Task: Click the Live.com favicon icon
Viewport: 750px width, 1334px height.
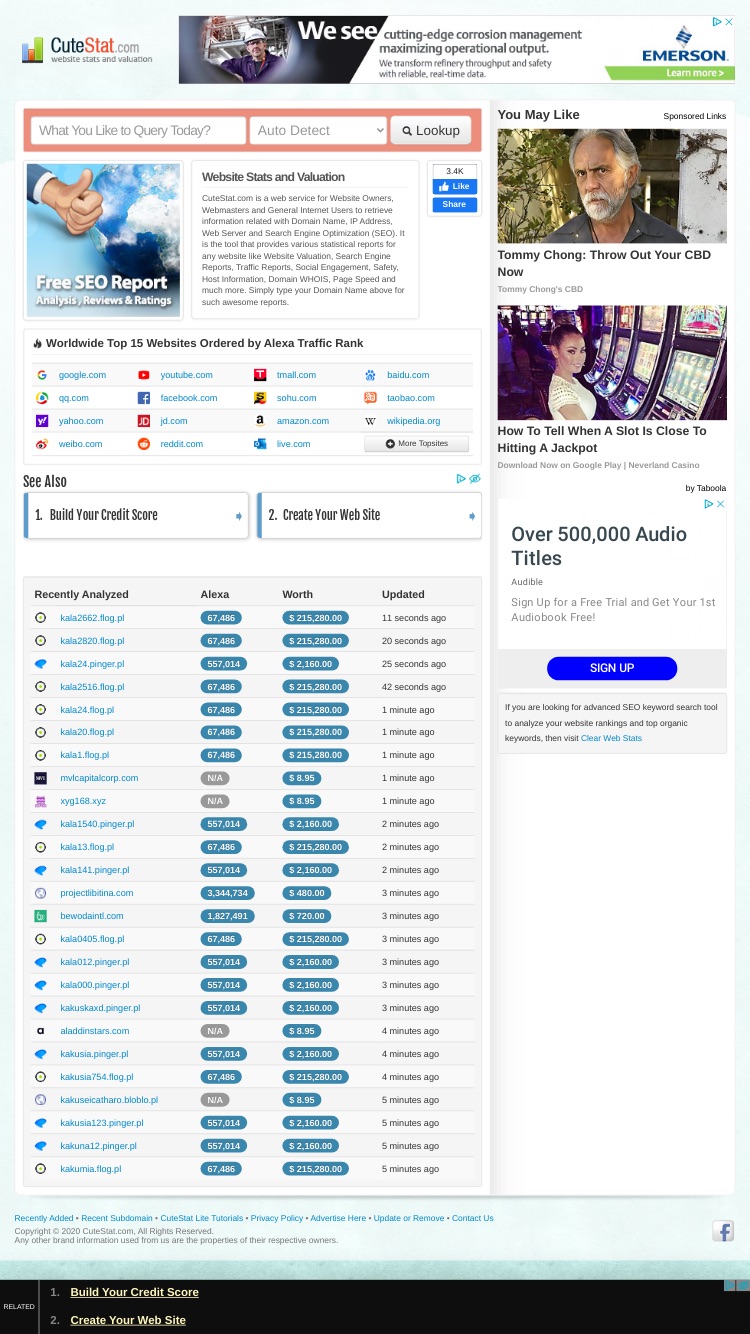Action: click(x=260, y=444)
